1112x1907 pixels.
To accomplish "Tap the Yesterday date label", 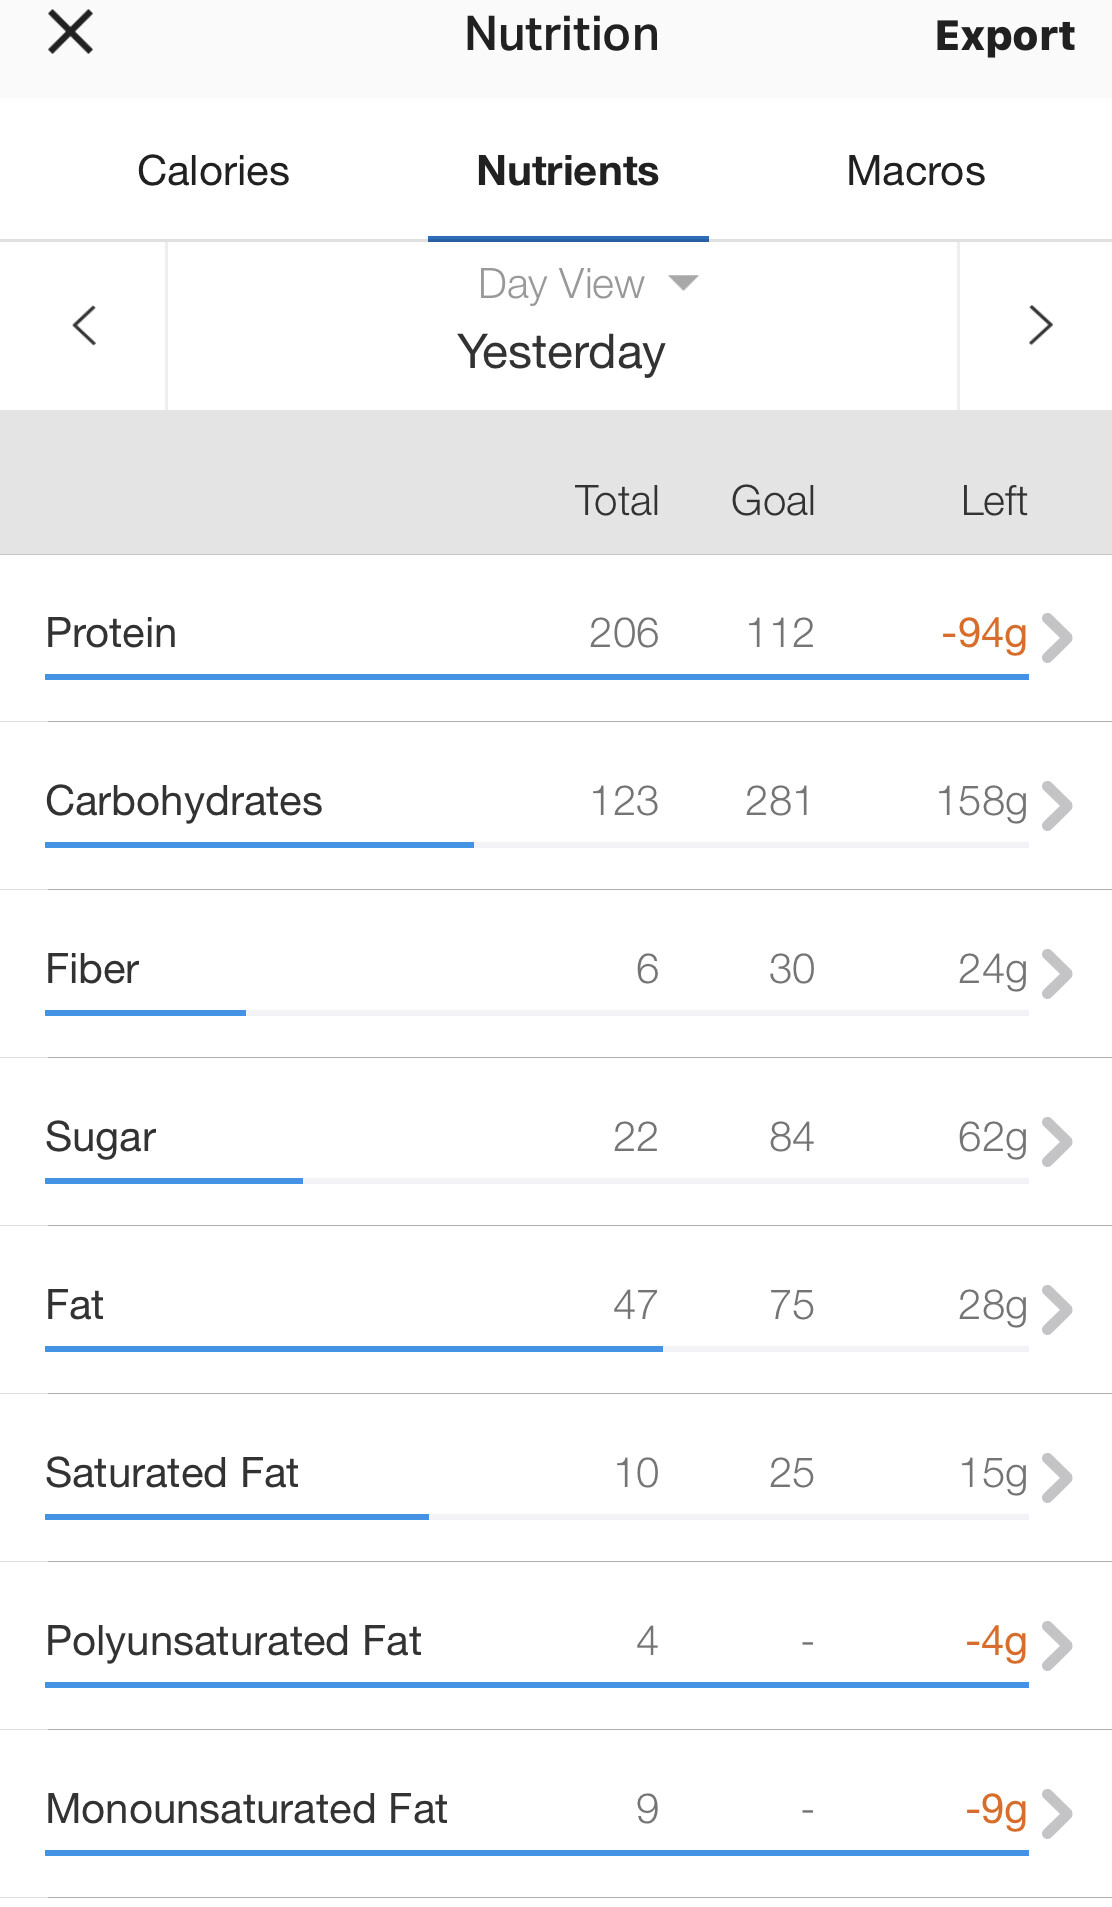I will (x=561, y=352).
